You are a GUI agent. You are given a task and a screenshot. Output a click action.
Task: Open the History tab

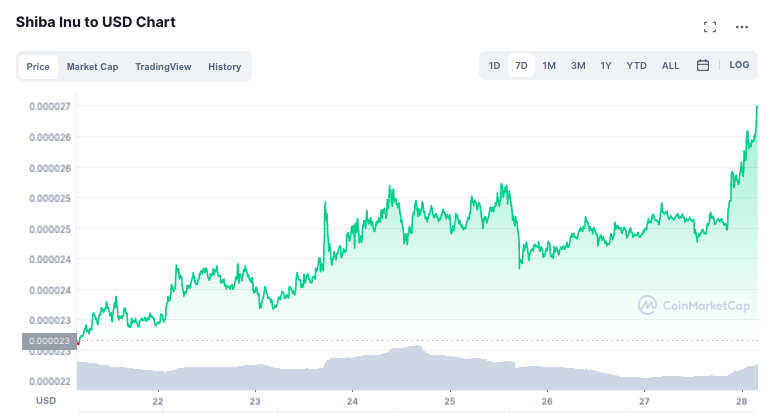pos(224,67)
